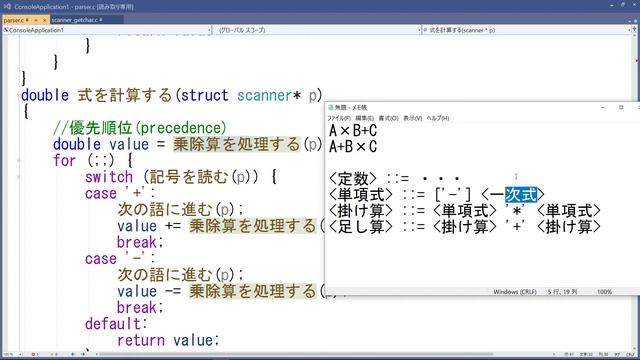640x360 pixels.
Task: Click the line A+B×C in Notepad
Action: coord(353,147)
